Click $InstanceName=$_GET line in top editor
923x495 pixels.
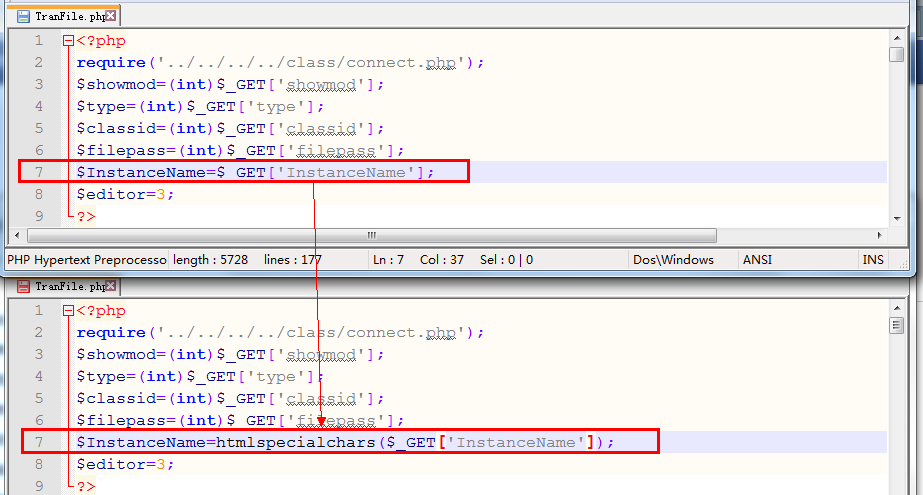pyautogui.click(x=255, y=172)
